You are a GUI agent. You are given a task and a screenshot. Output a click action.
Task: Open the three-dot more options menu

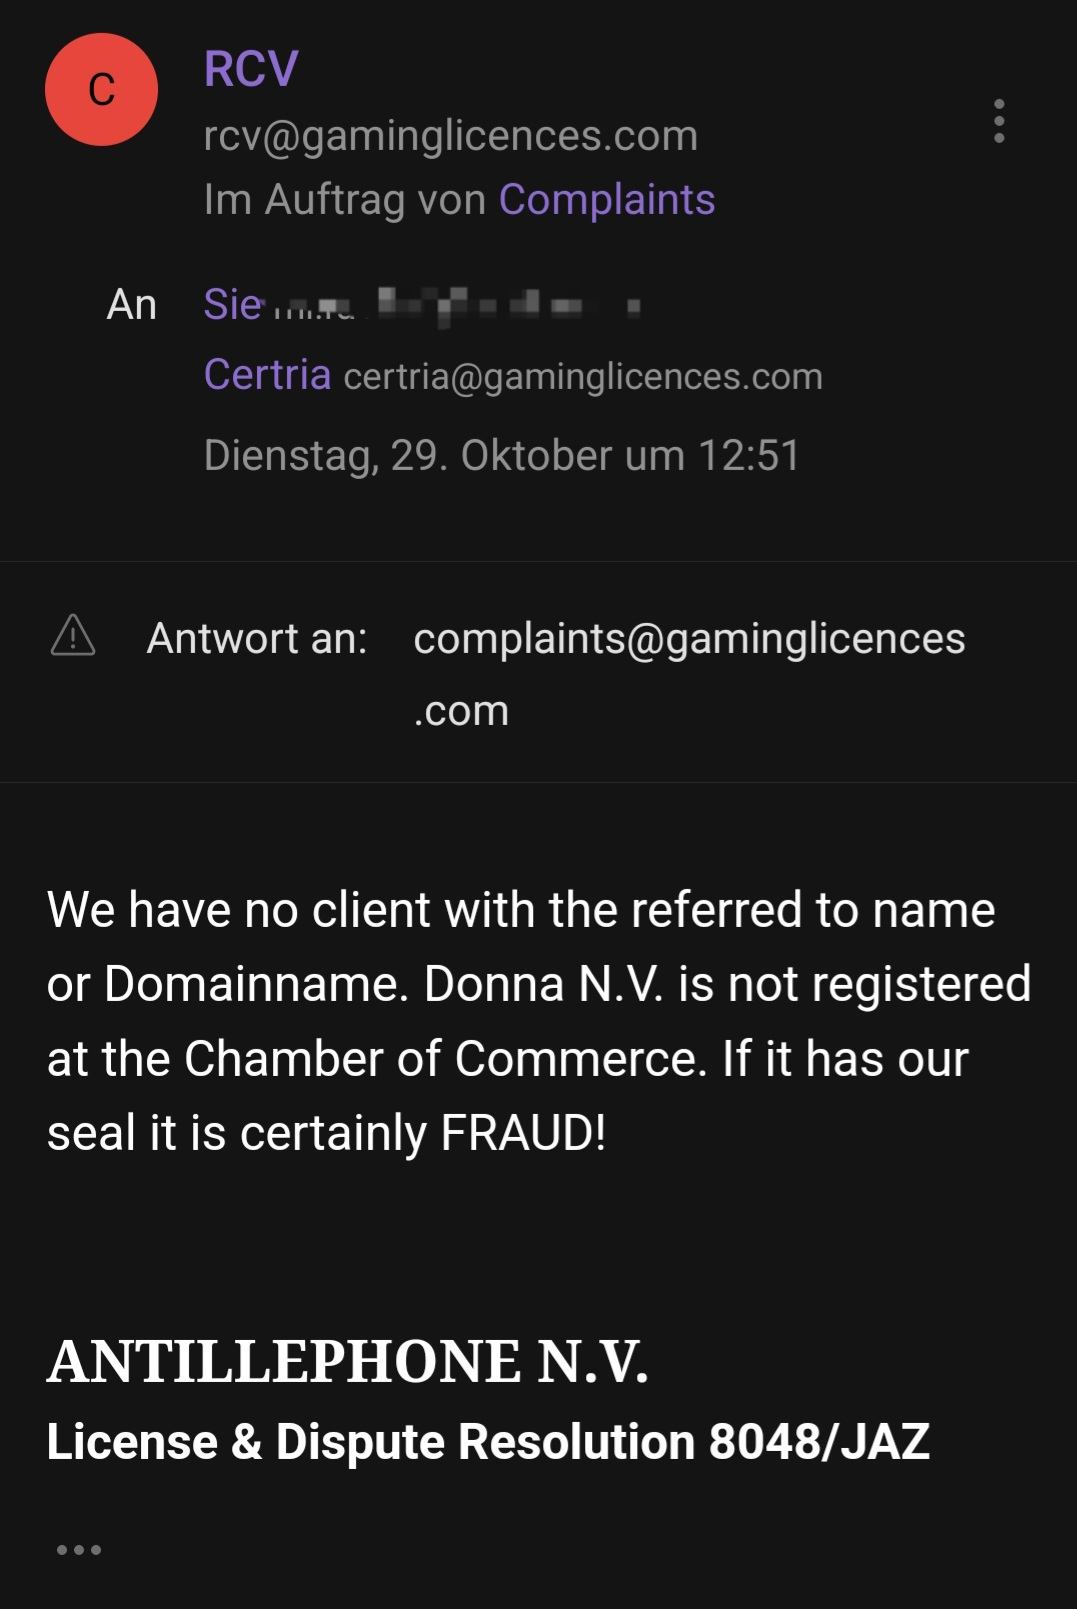tap(998, 121)
